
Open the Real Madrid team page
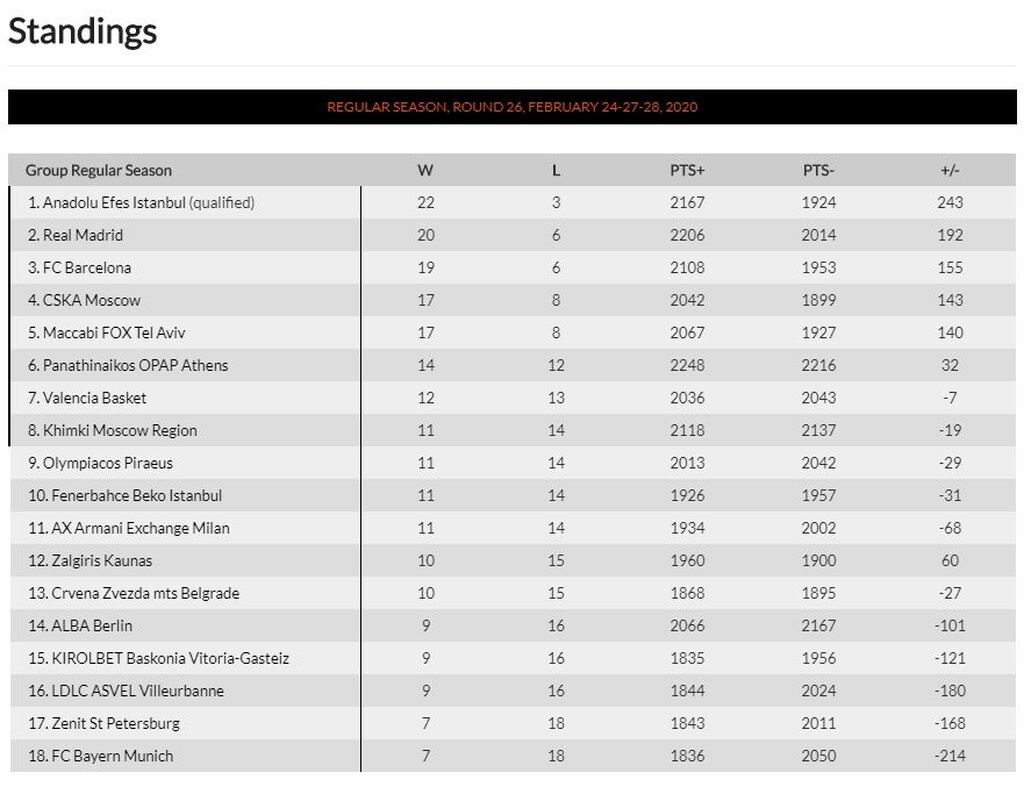(x=83, y=235)
